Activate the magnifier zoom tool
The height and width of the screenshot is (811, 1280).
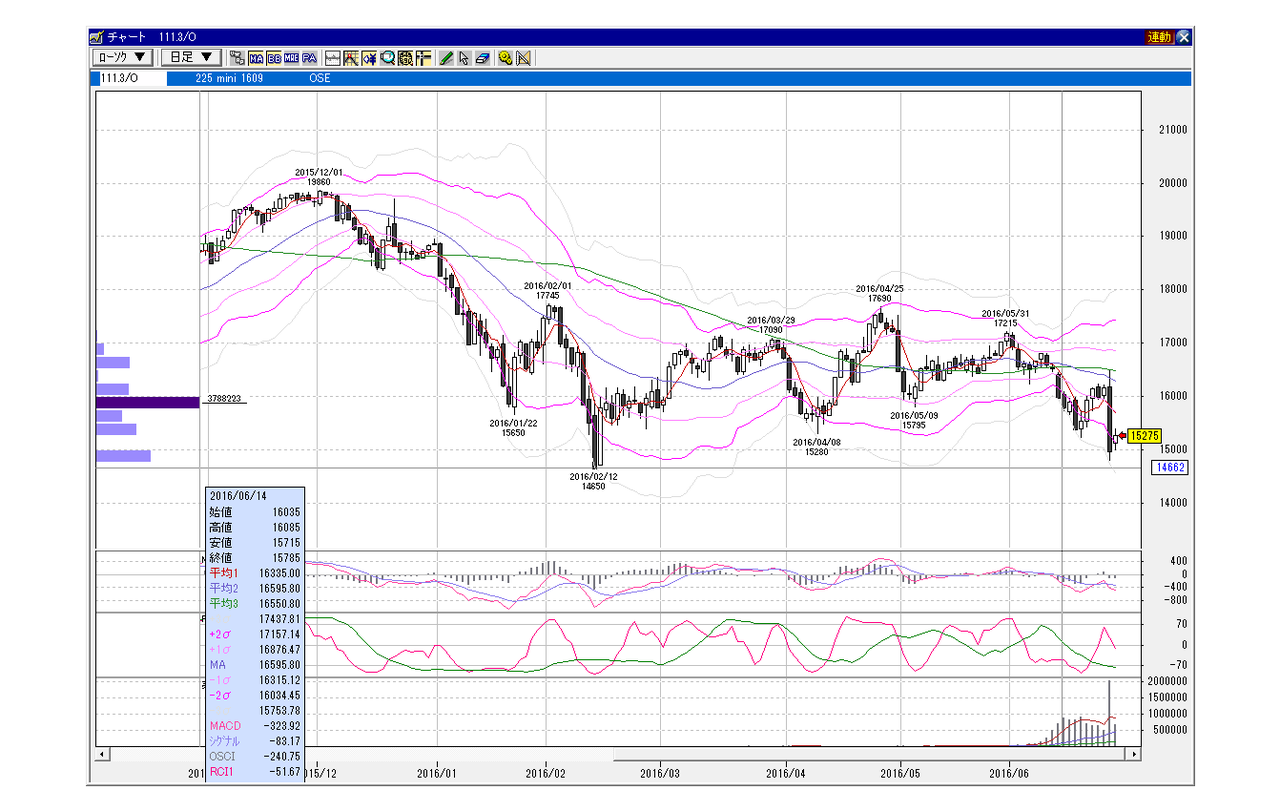pyautogui.click(x=387, y=58)
